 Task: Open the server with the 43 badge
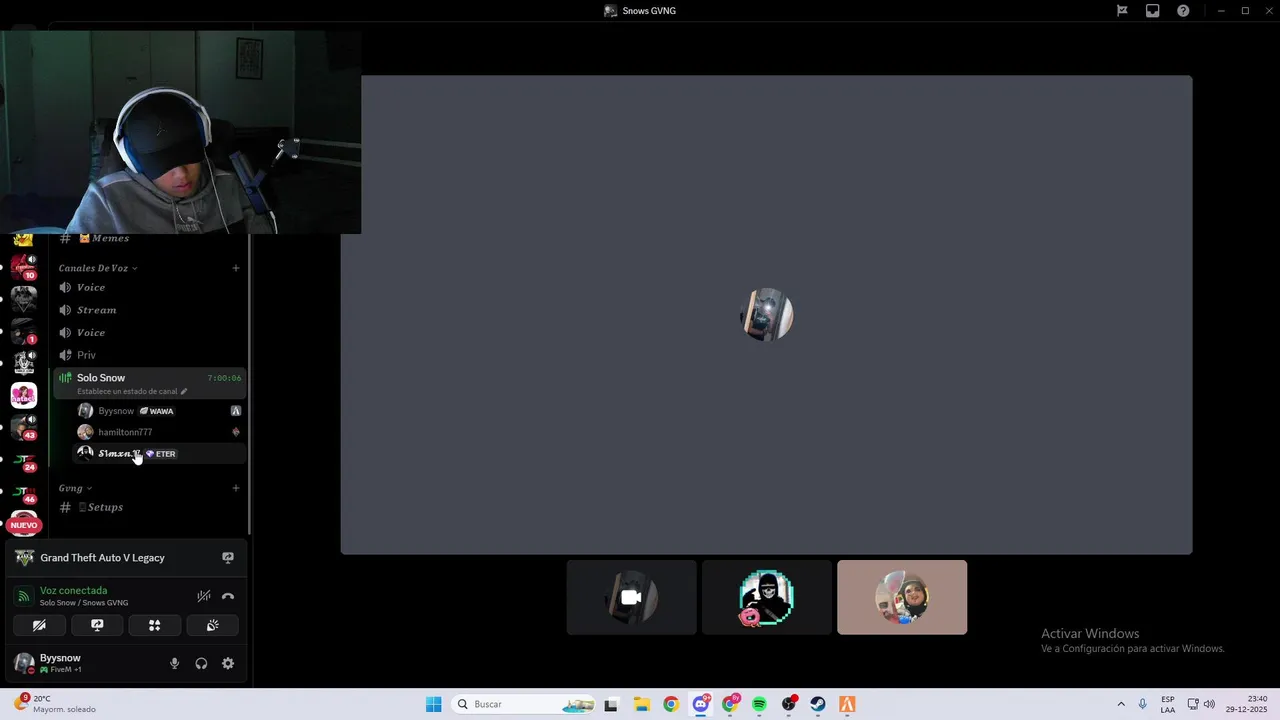(x=24, y=428)
